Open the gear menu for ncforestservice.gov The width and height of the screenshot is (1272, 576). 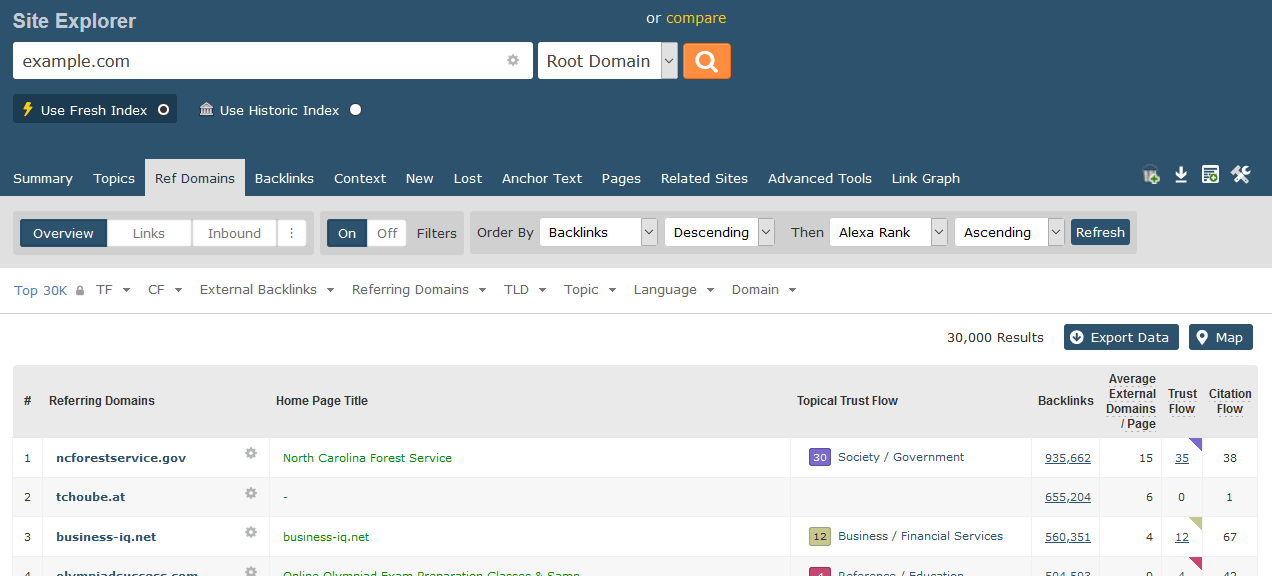click(251, 454)
